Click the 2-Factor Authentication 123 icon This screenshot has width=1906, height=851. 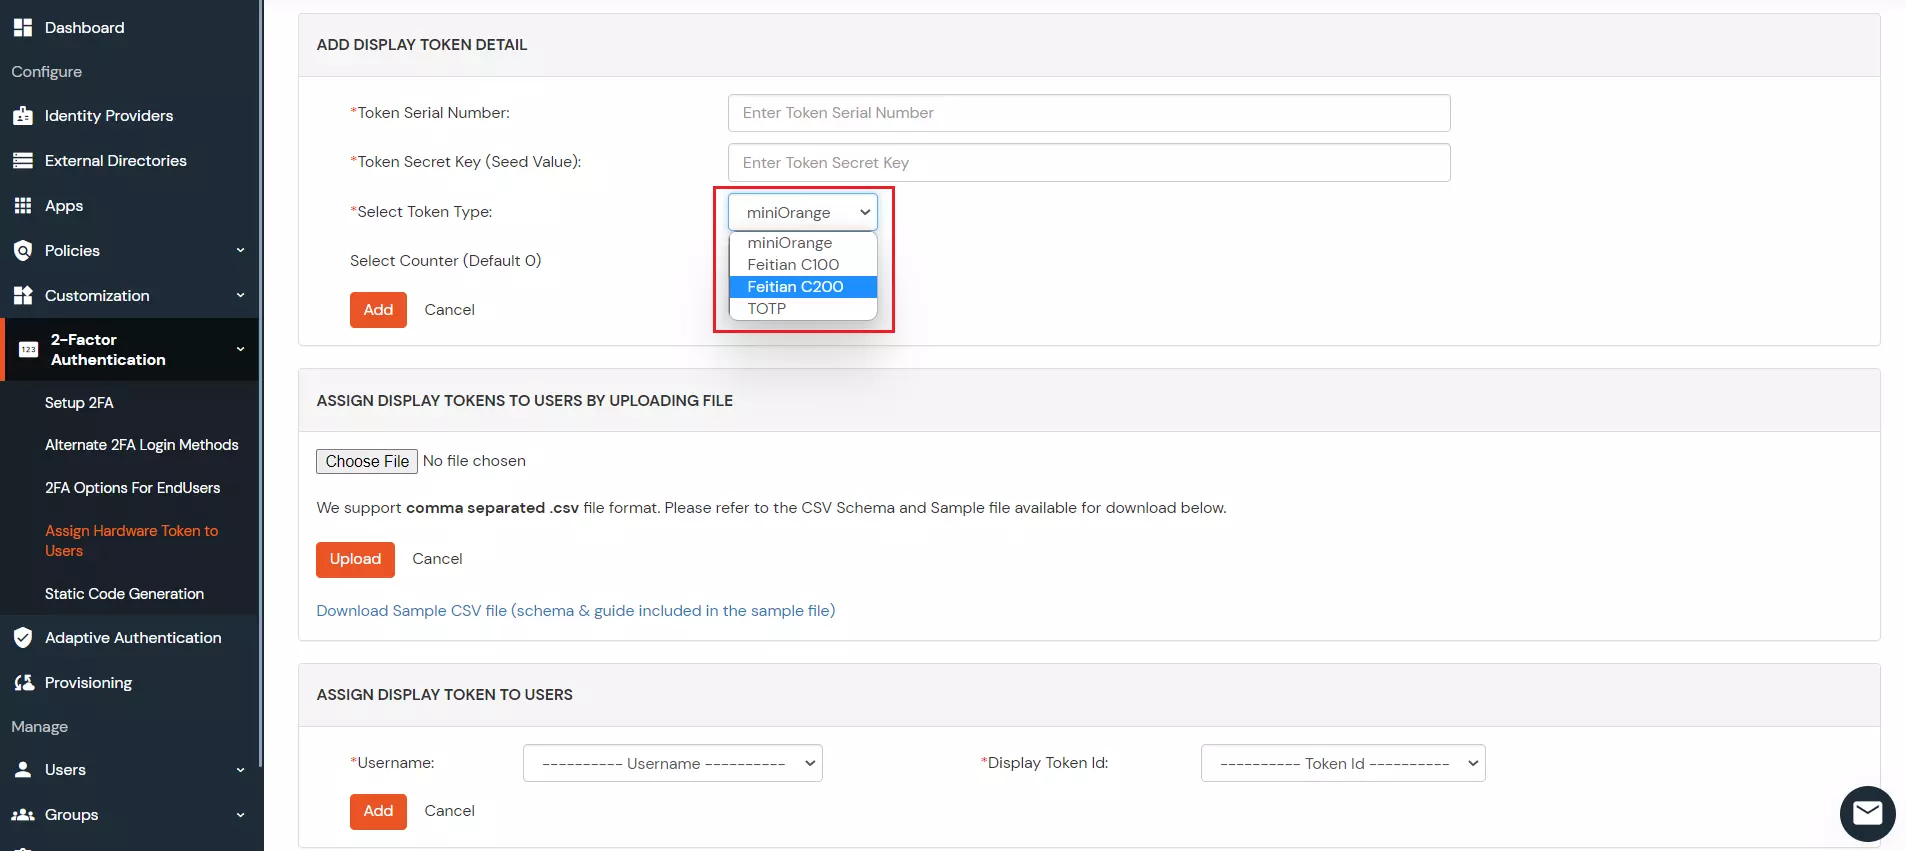pos(28,350)
